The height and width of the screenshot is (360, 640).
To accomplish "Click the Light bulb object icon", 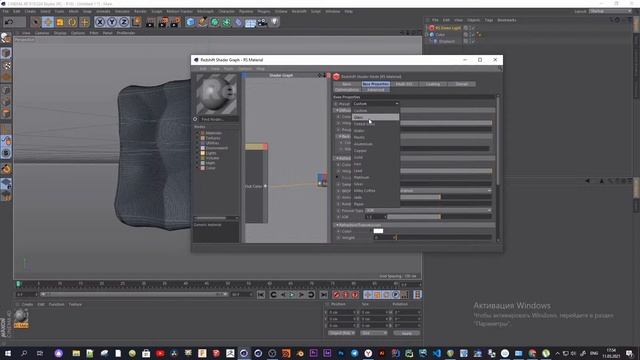I will click(275, 22).
